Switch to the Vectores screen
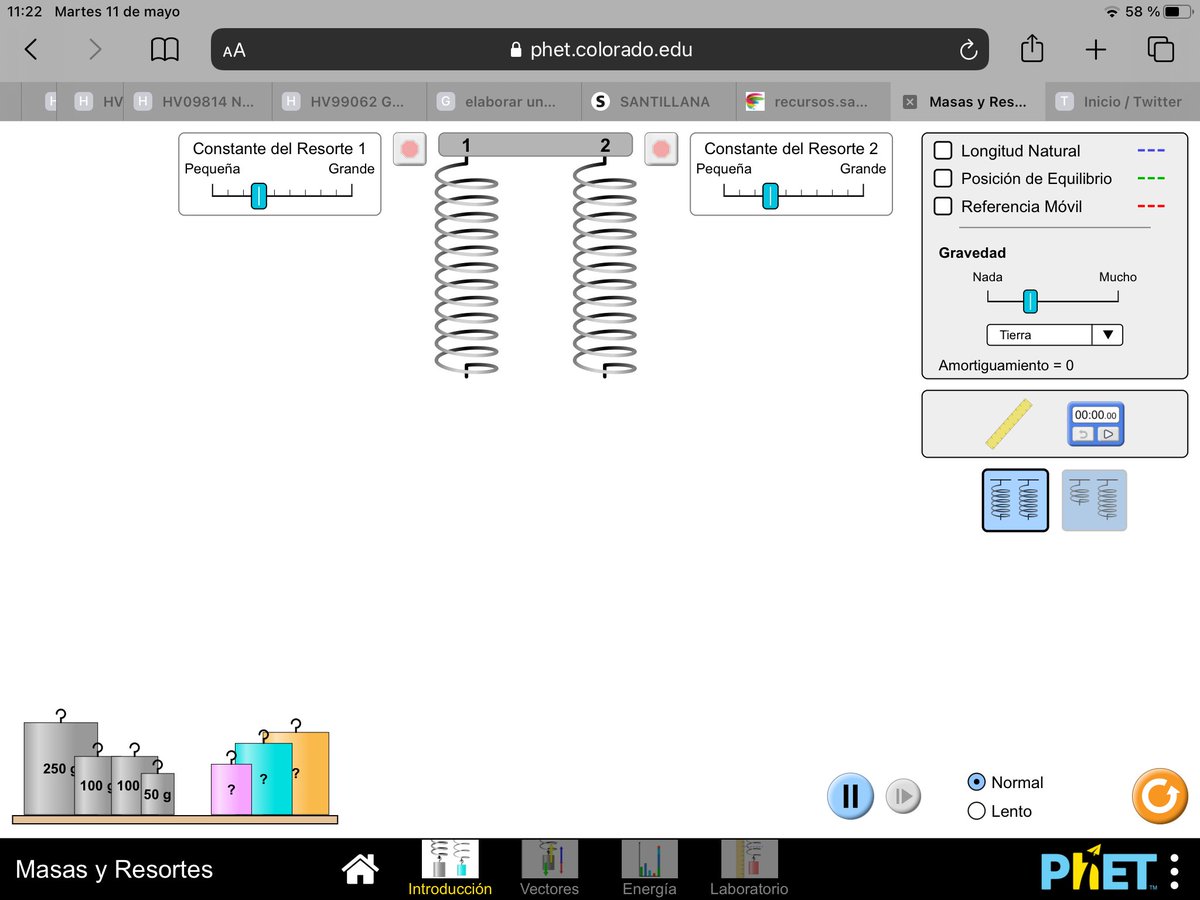The image size is (1200, 900). (x=549, y=867)
